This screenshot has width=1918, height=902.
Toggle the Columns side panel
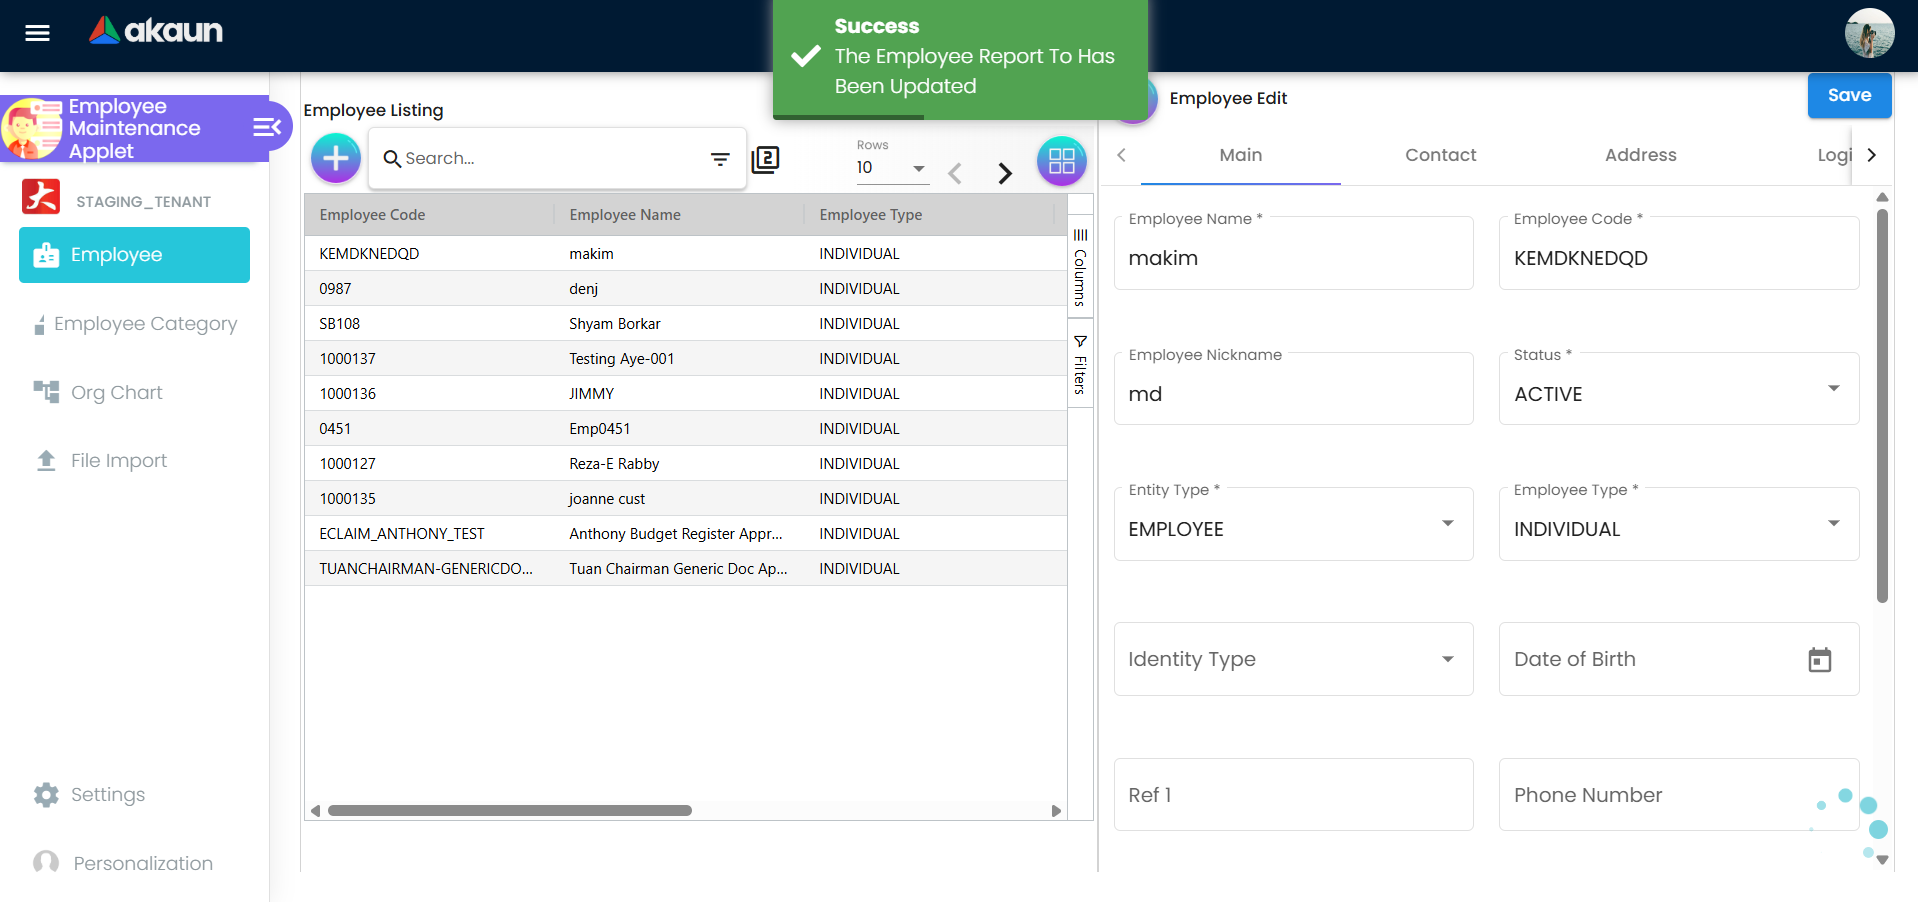[x=1080, y=267]
